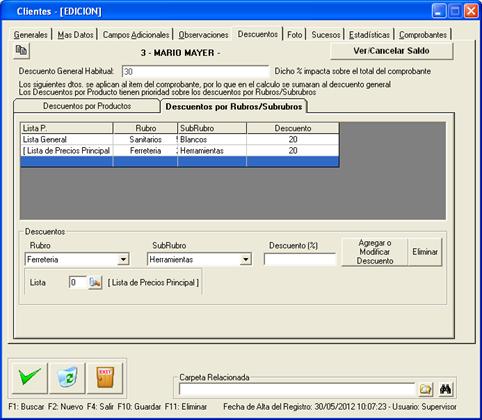Select the Descuentos por Productos tab

pyautogui.click(x=87, y=106)
